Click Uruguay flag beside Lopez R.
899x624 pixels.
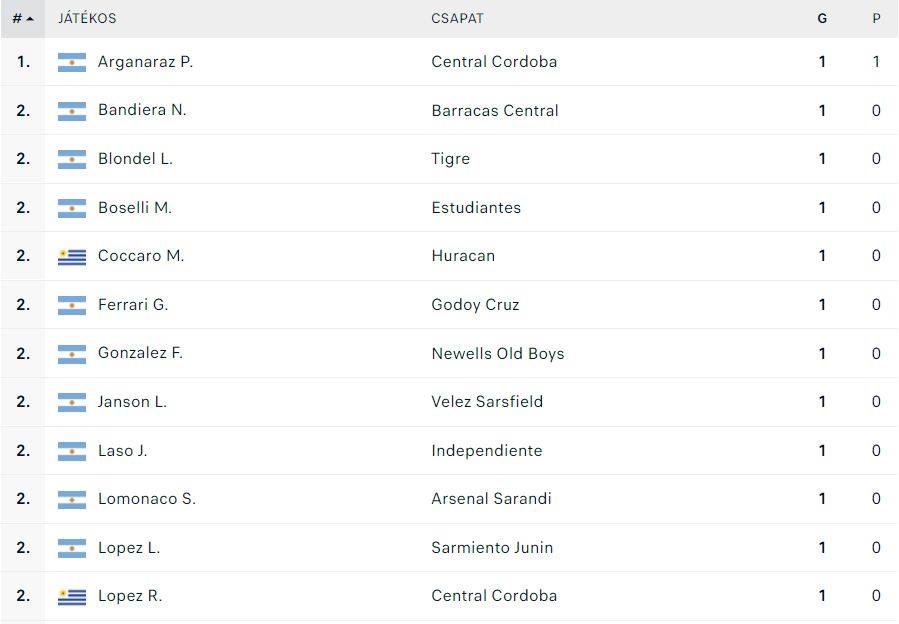point(72,596)
